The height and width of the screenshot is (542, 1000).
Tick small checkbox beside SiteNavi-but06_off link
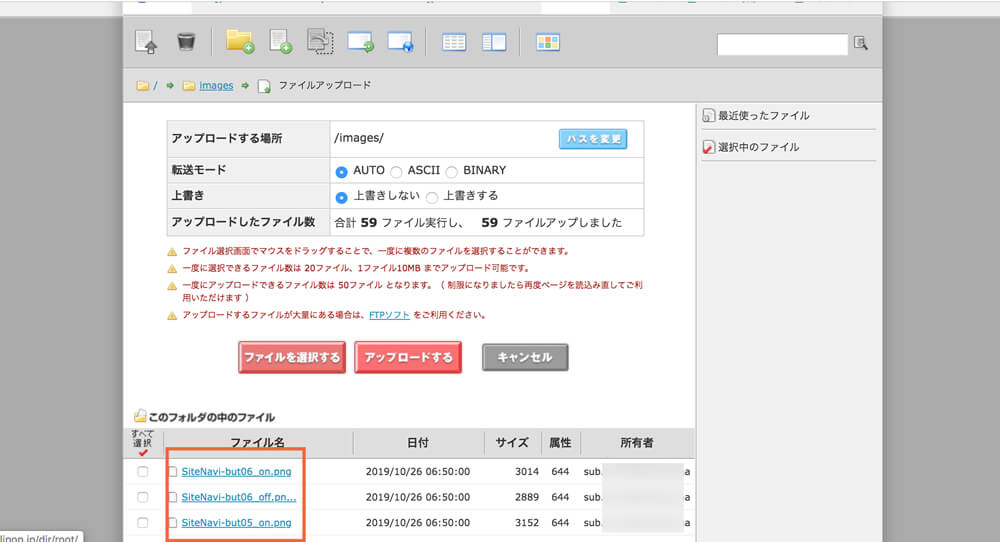pyautogui.click(x=172, y=497)
